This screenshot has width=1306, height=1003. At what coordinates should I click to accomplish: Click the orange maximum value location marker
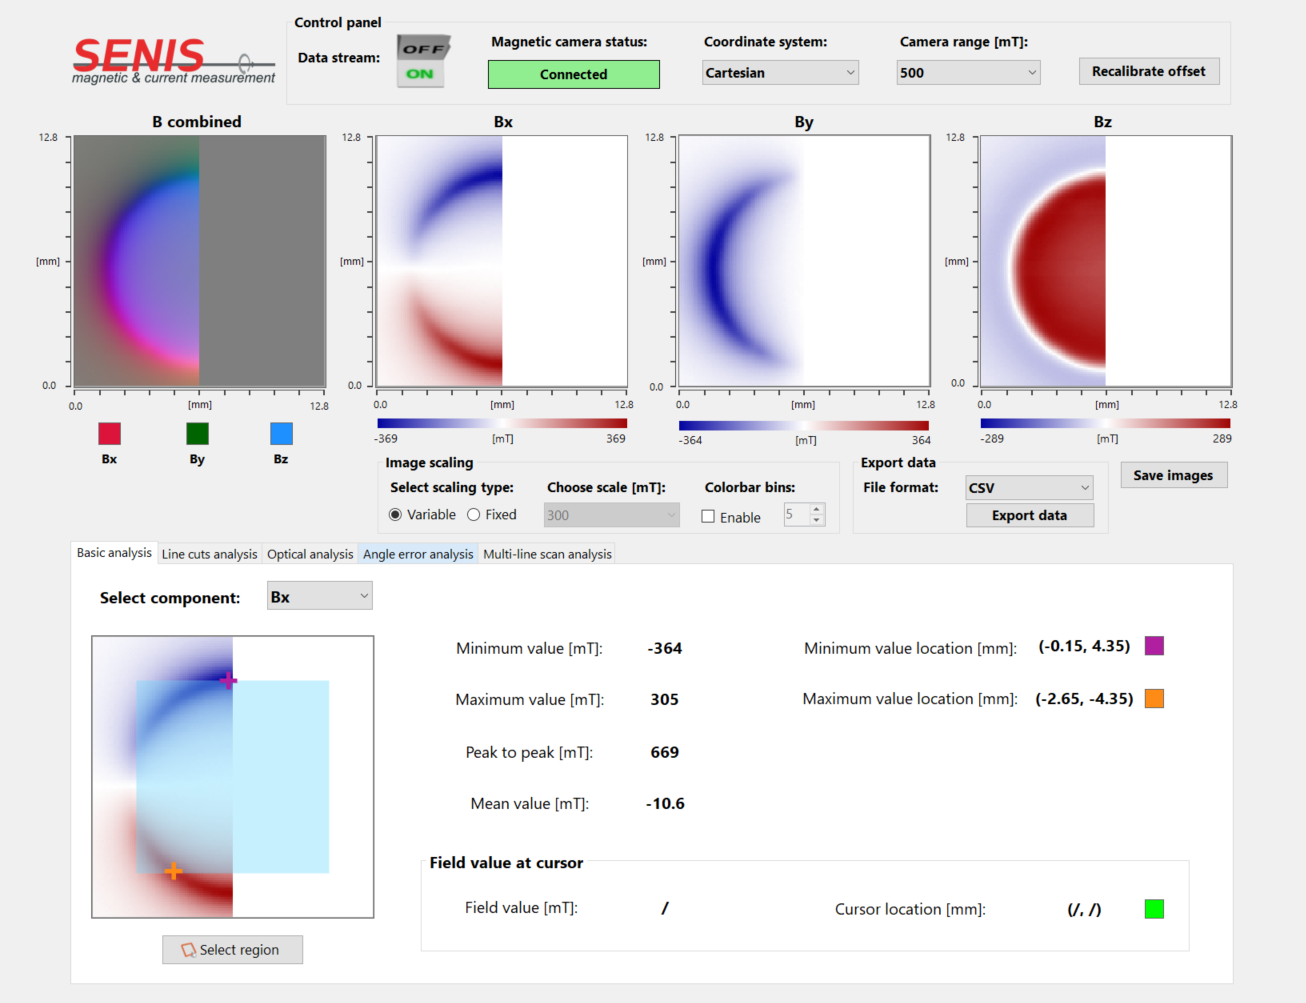1154,698
